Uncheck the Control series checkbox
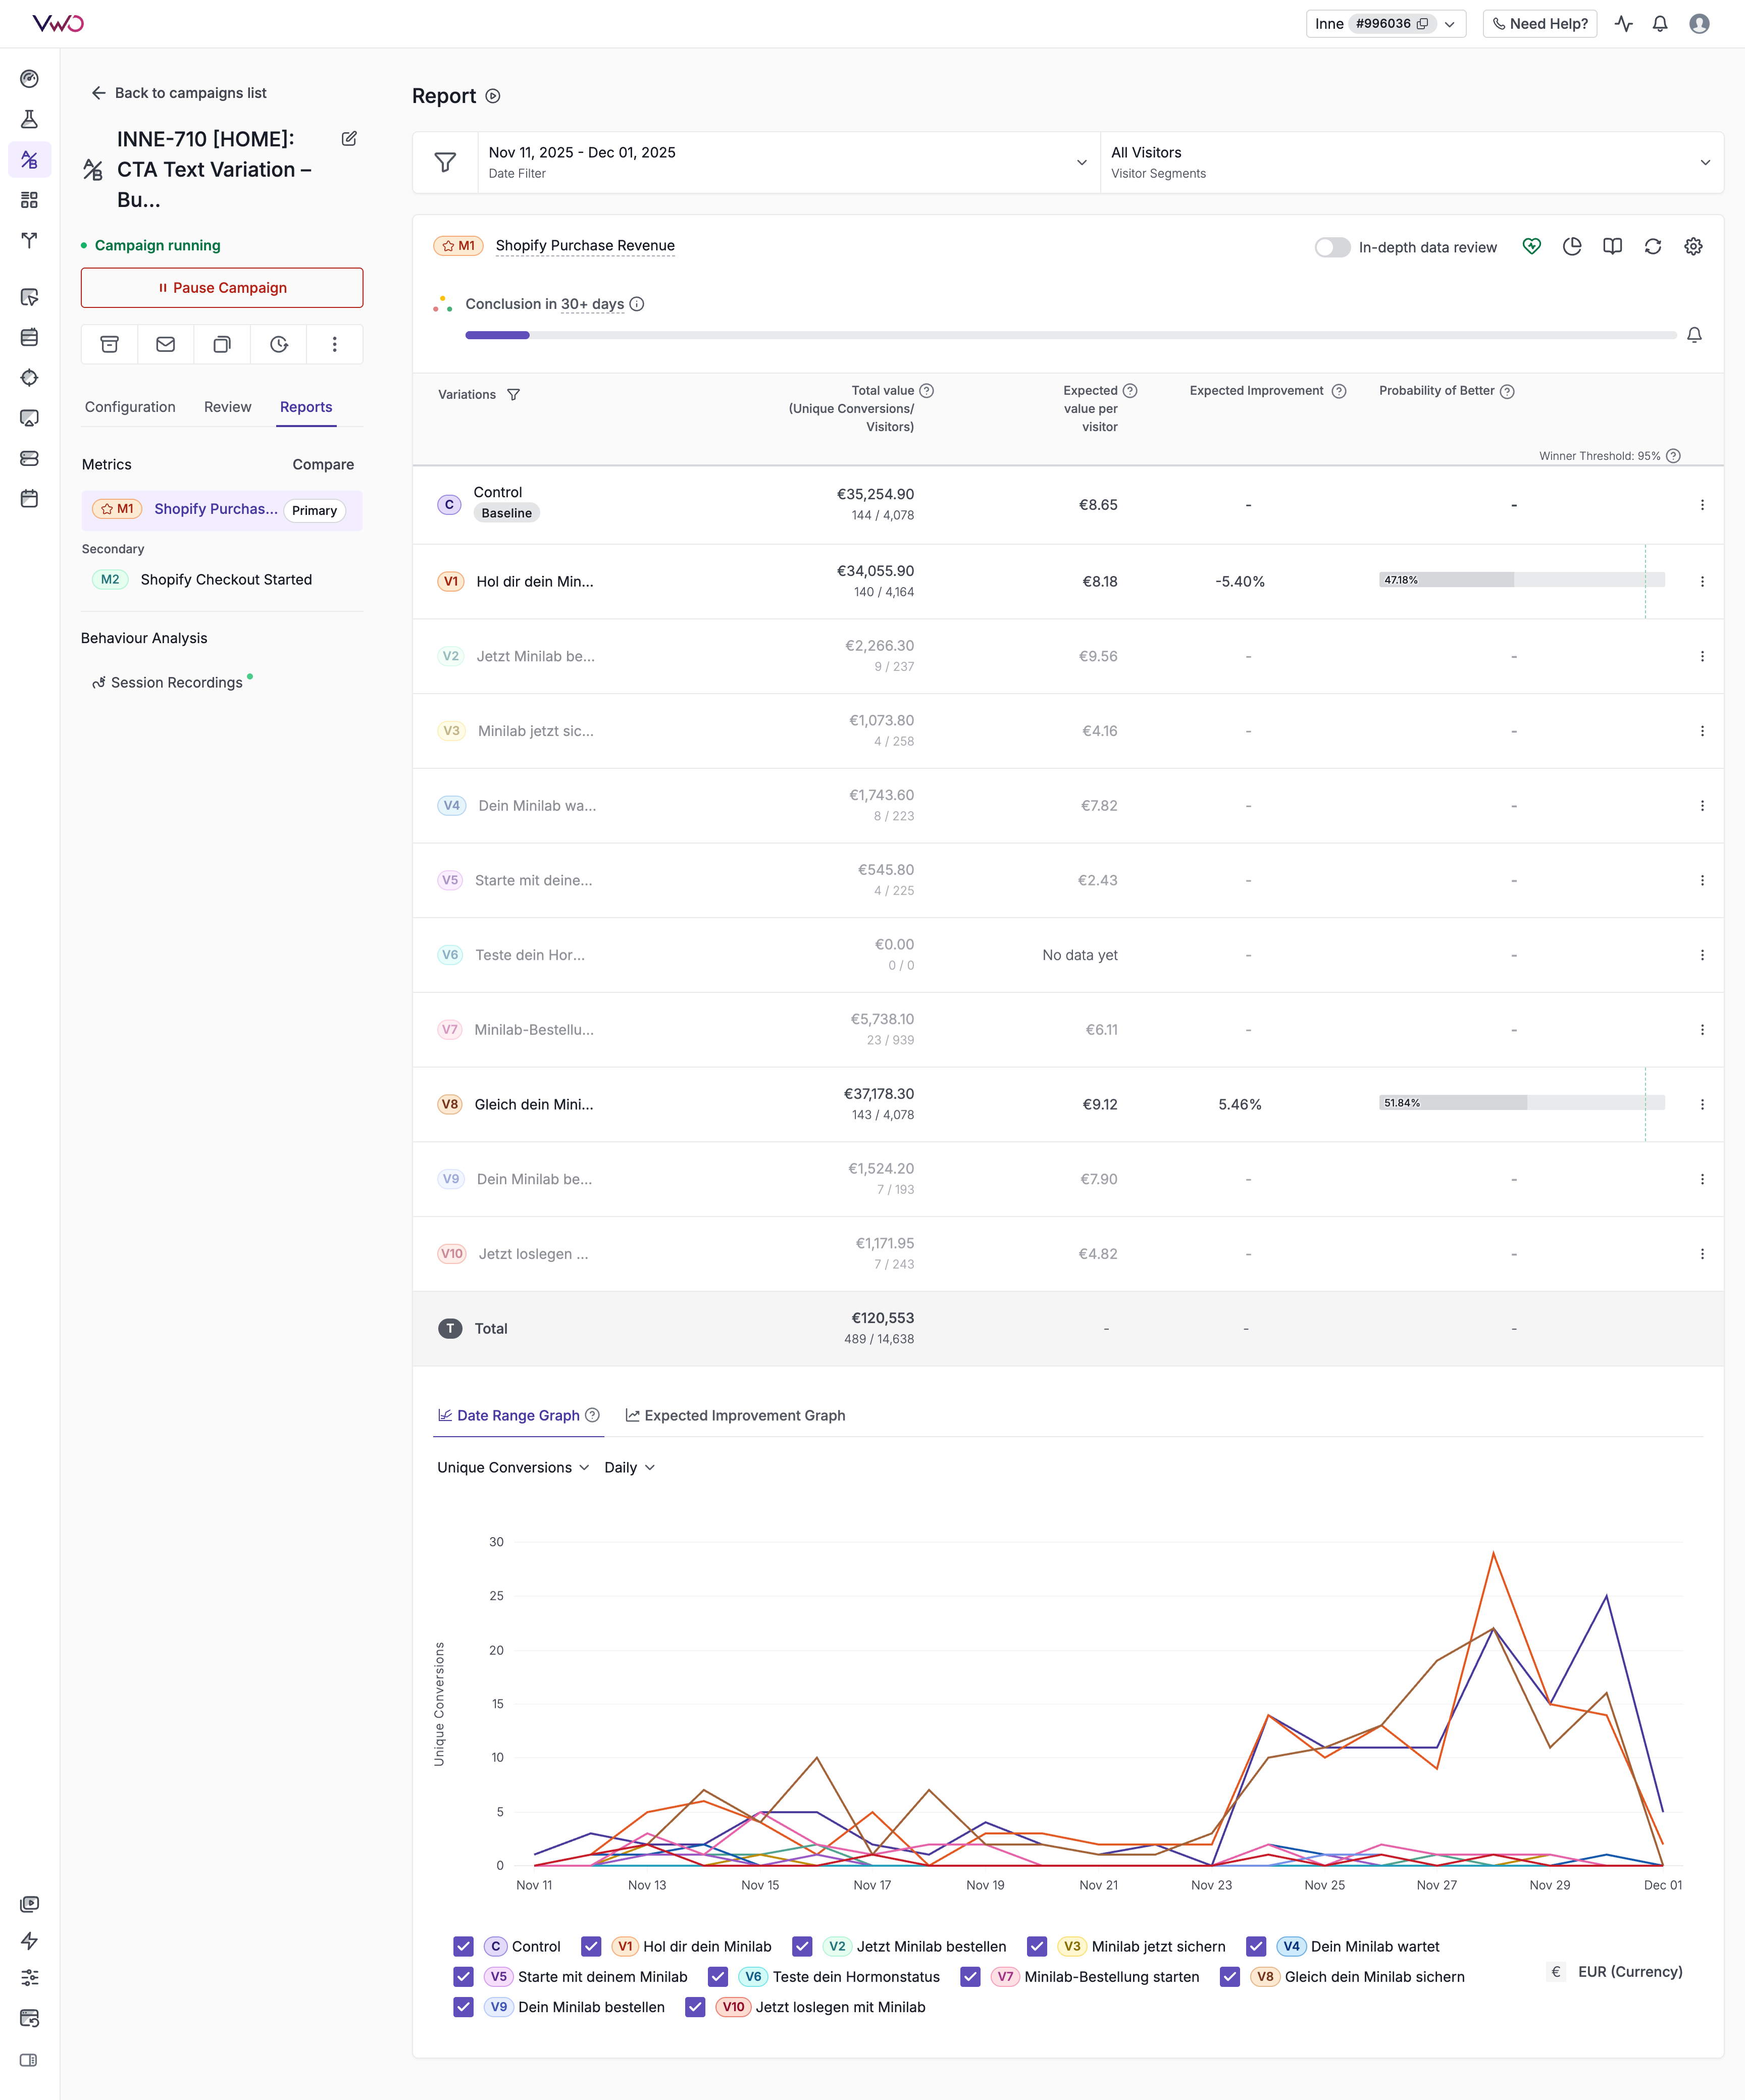This screenshot has height=2100, width=1745. [463, 1946]
